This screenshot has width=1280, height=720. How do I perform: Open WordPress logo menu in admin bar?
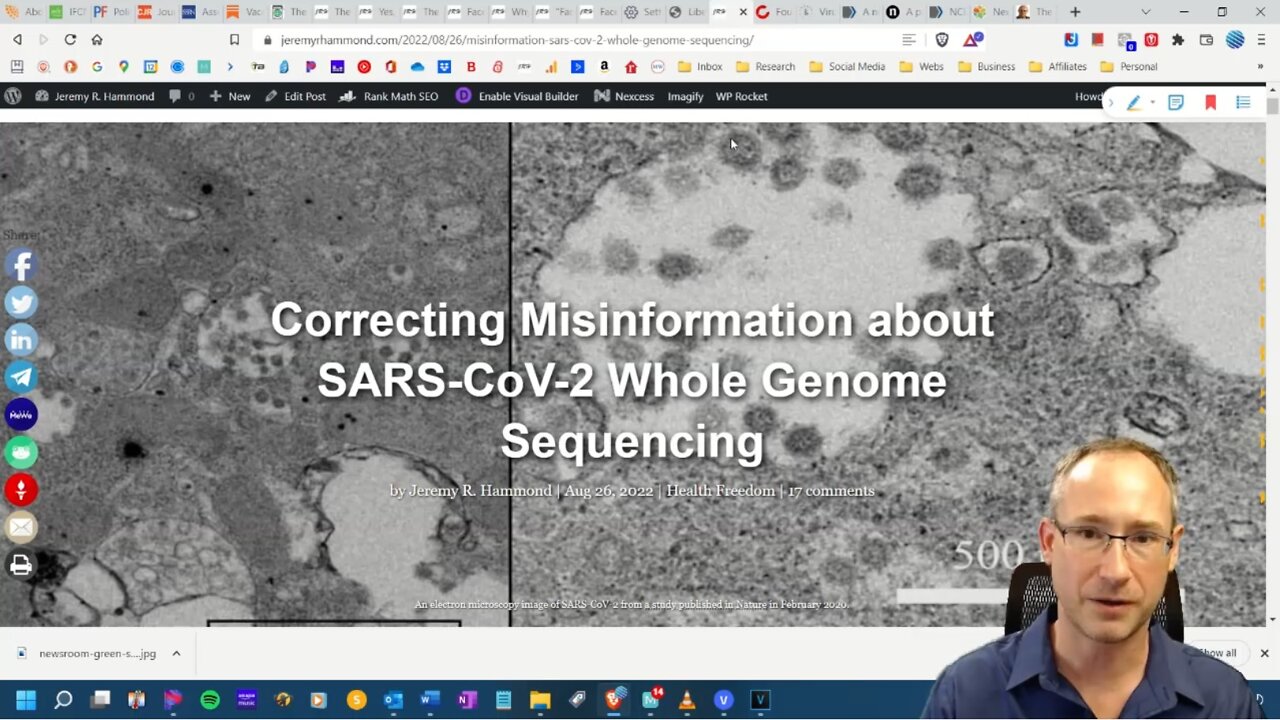(x=13, y=96)
